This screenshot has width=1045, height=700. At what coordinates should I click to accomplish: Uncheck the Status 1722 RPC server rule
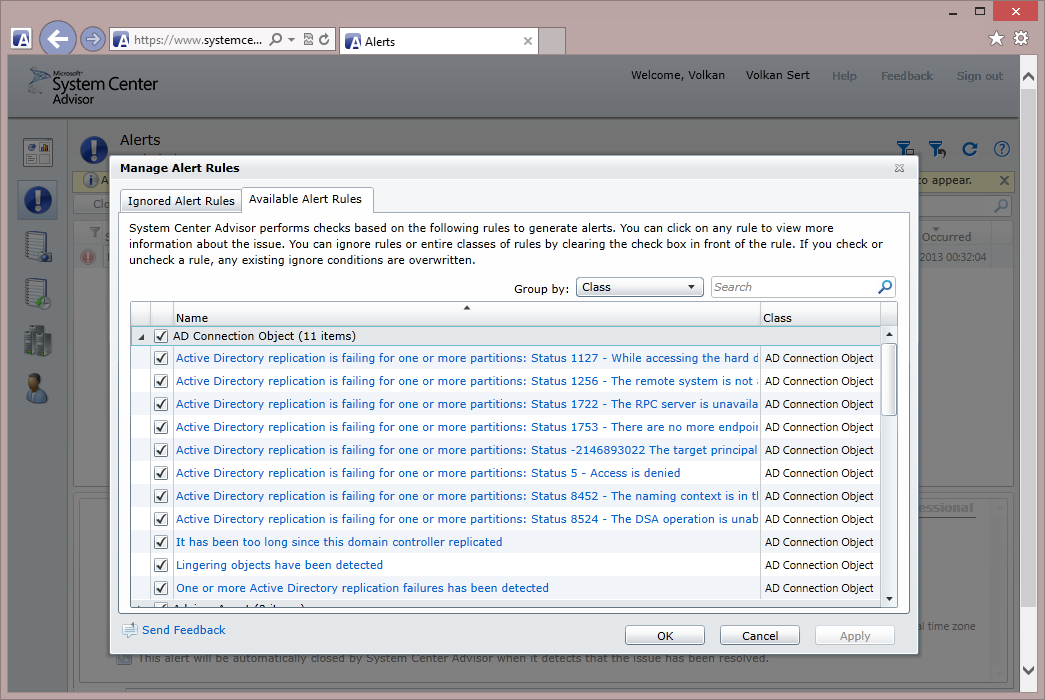click(x=161, y=404)
